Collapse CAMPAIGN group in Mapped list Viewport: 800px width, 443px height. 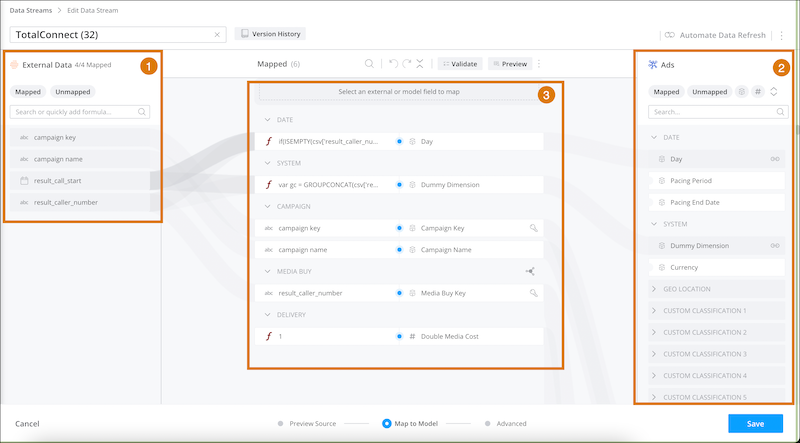point(267,207)
